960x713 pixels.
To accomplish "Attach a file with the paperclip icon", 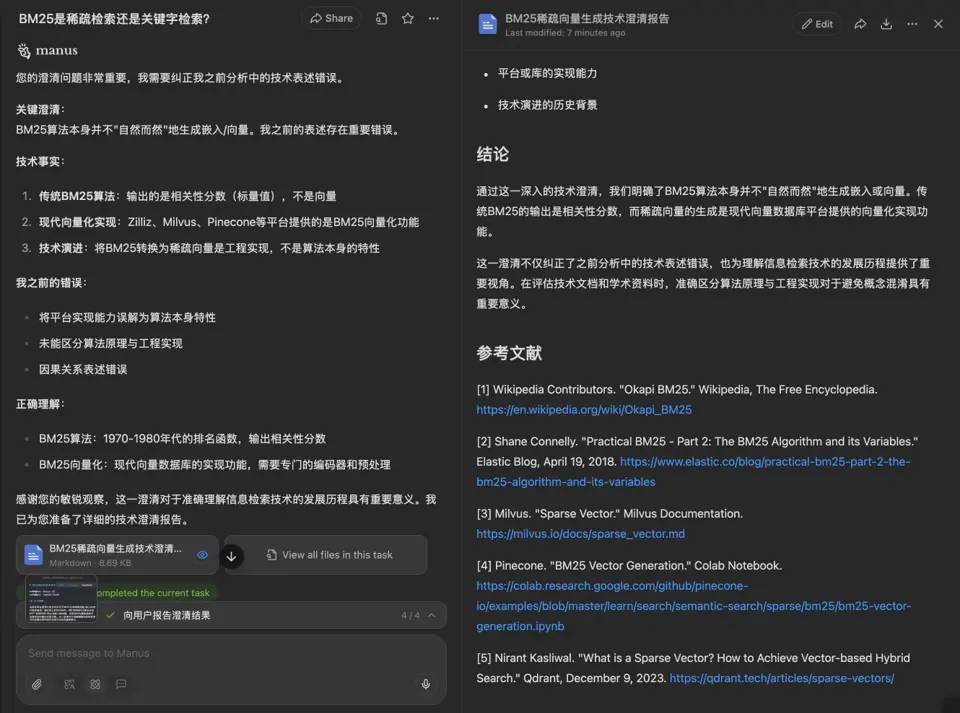I will pos(37,684).
